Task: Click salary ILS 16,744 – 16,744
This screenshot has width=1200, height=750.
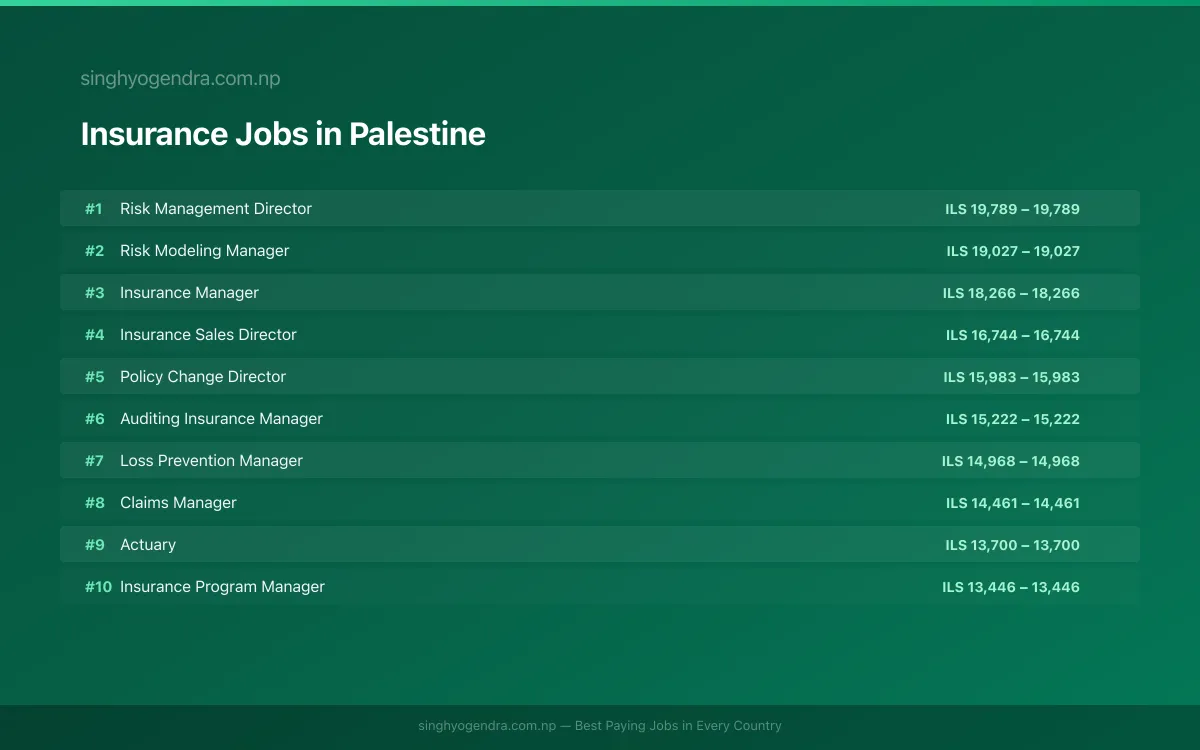Action: tap(1013, 335)
